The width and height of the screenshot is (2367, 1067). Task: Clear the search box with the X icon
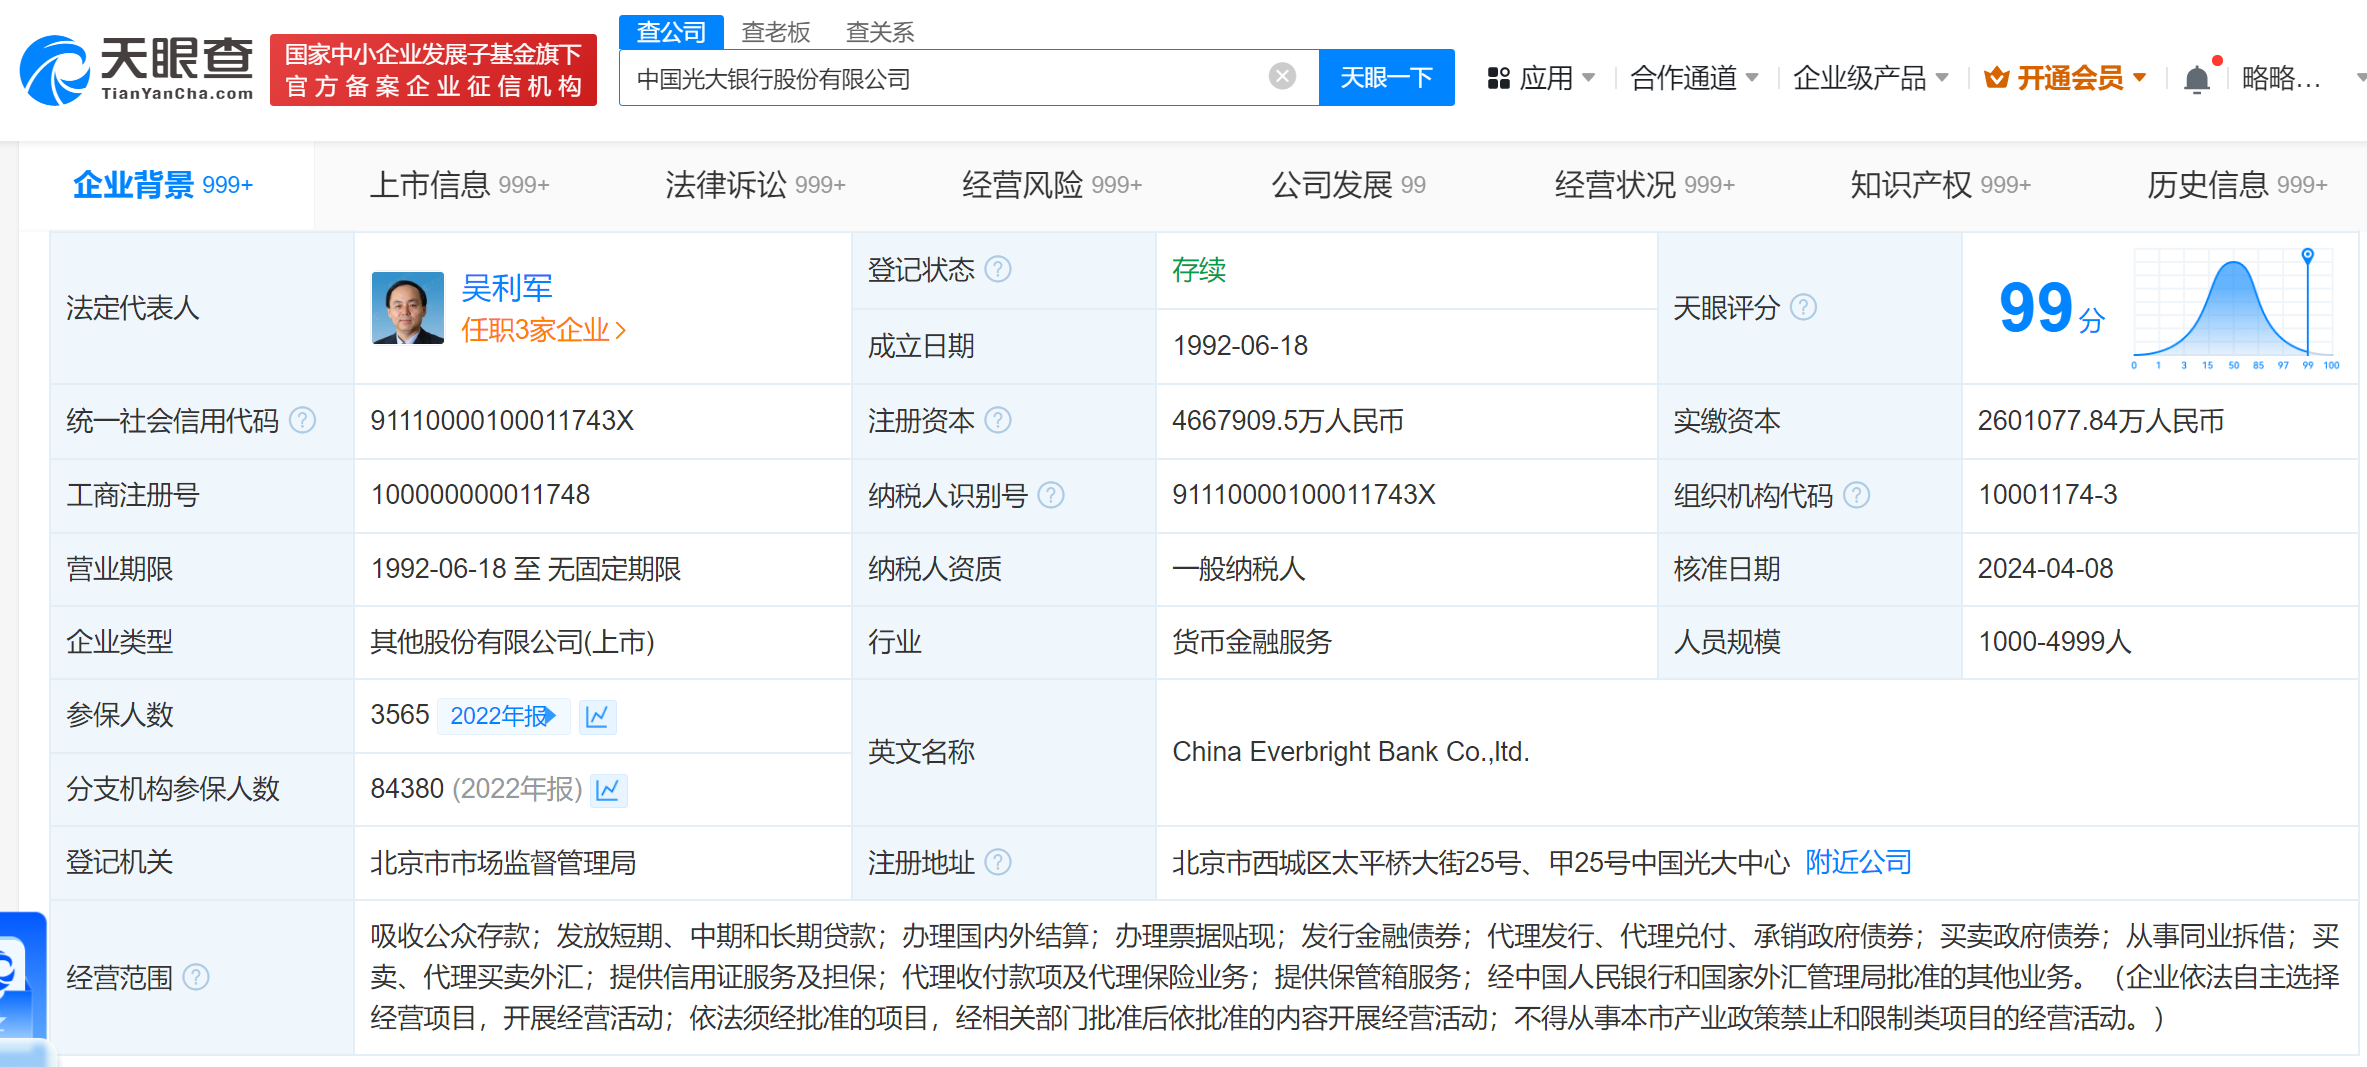tap(1282, 77)
